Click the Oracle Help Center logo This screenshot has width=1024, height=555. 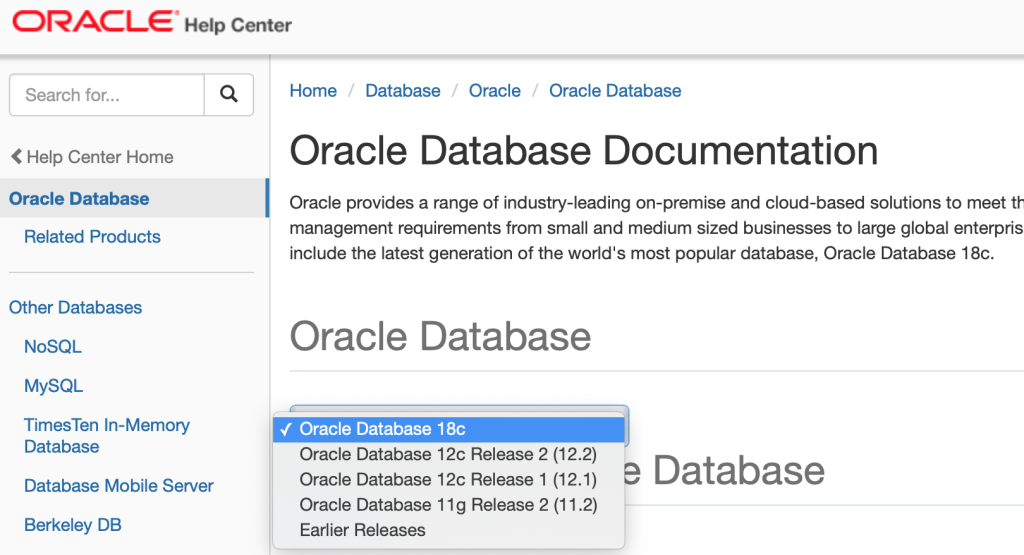click(152, 24)
